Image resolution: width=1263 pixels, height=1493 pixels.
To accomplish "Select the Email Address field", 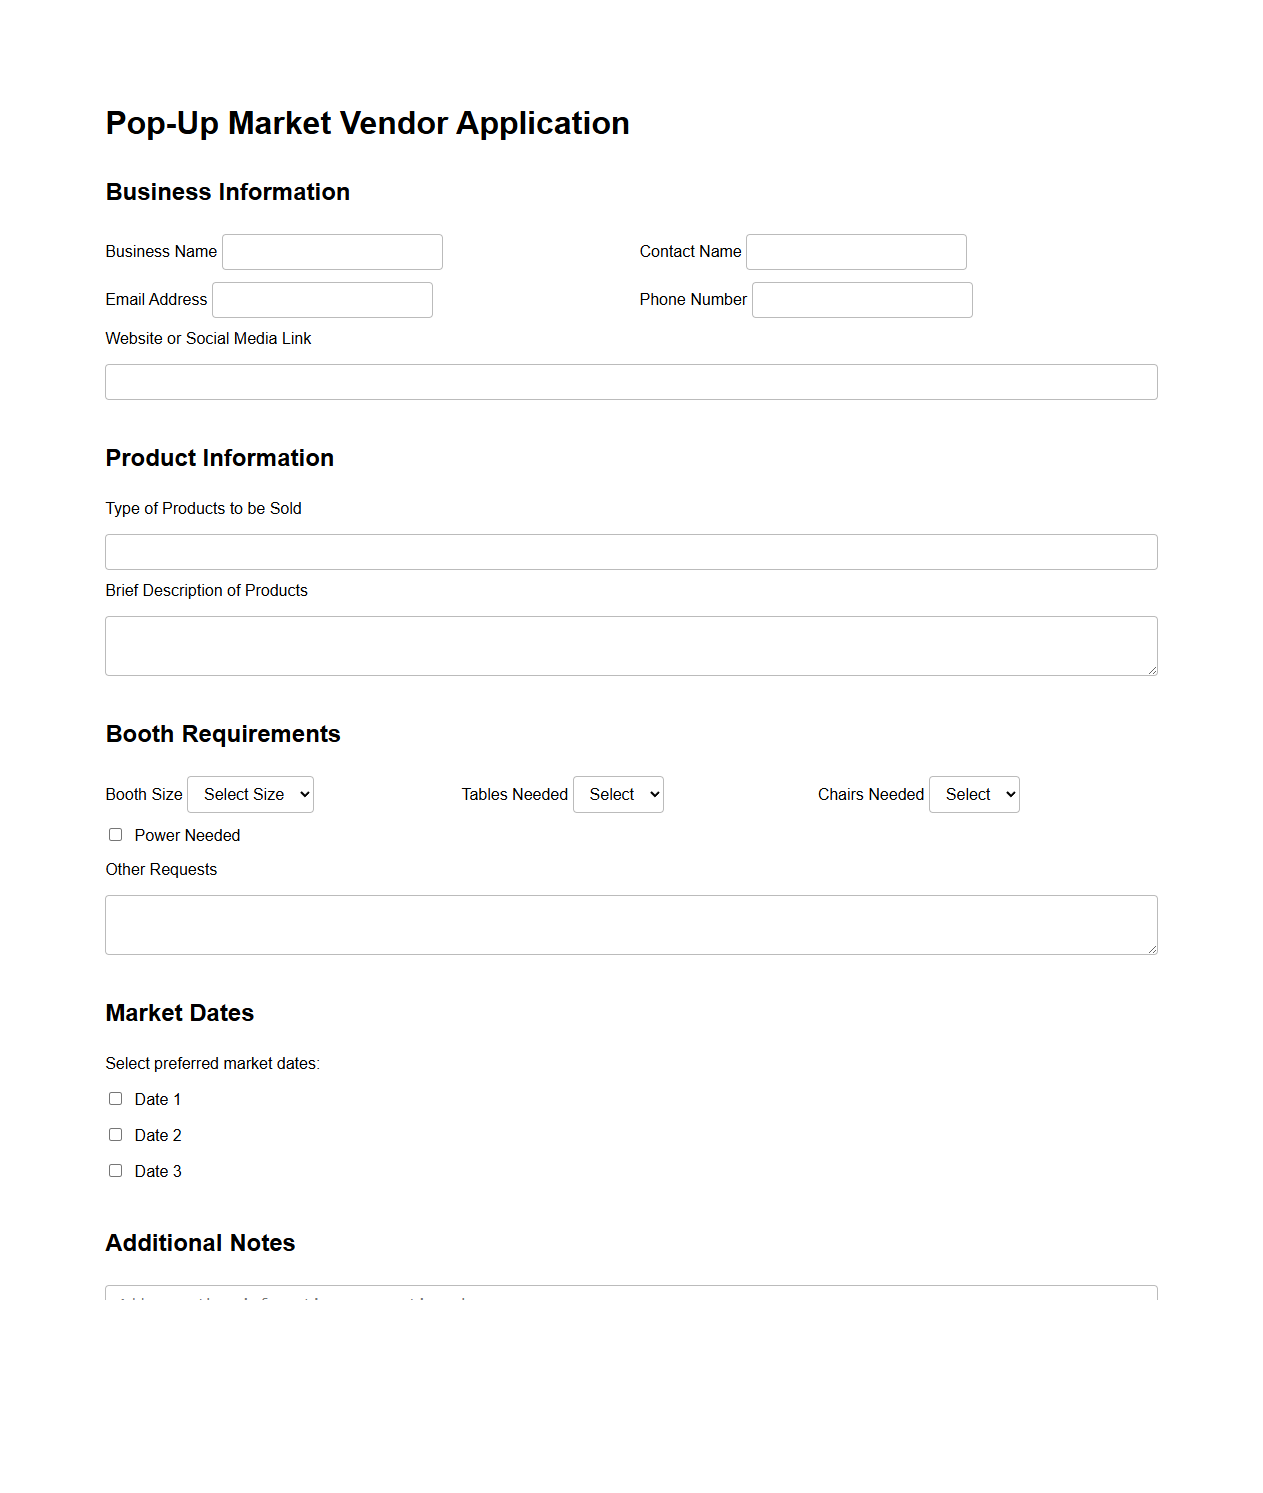I will tap(322, 299).
